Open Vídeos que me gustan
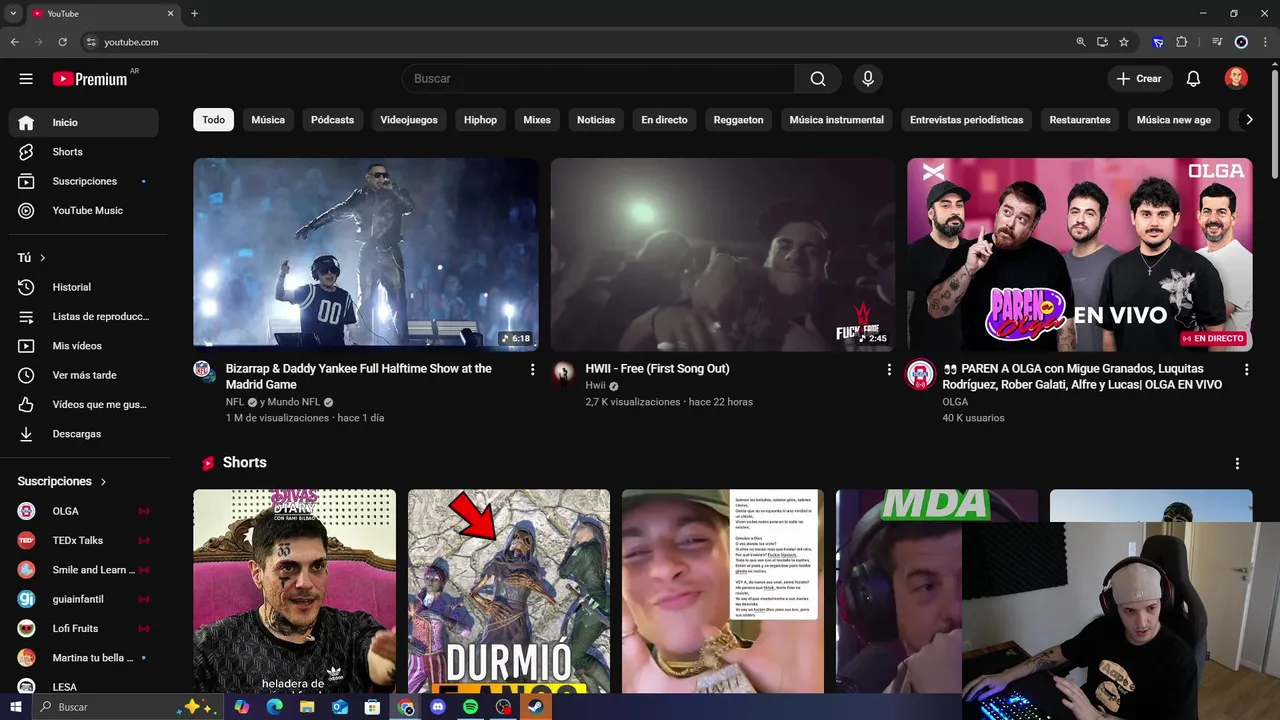The height and width of the screenshot is (720, 1280). click(x=84, y=405)
